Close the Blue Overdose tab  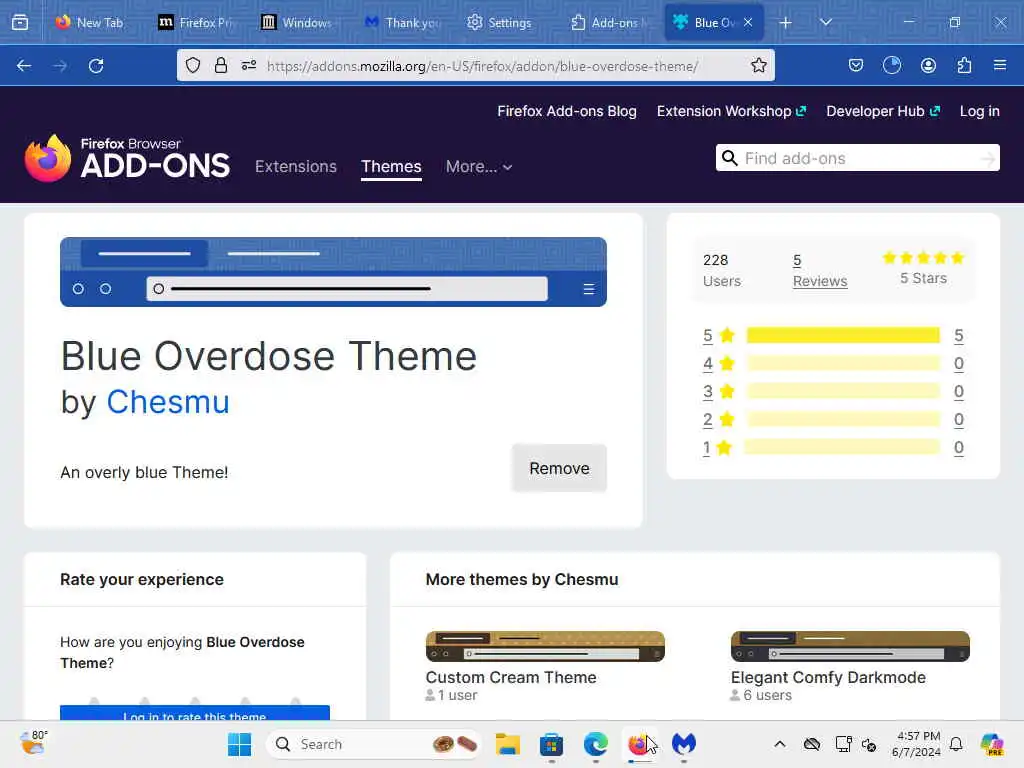click(748, 22)
